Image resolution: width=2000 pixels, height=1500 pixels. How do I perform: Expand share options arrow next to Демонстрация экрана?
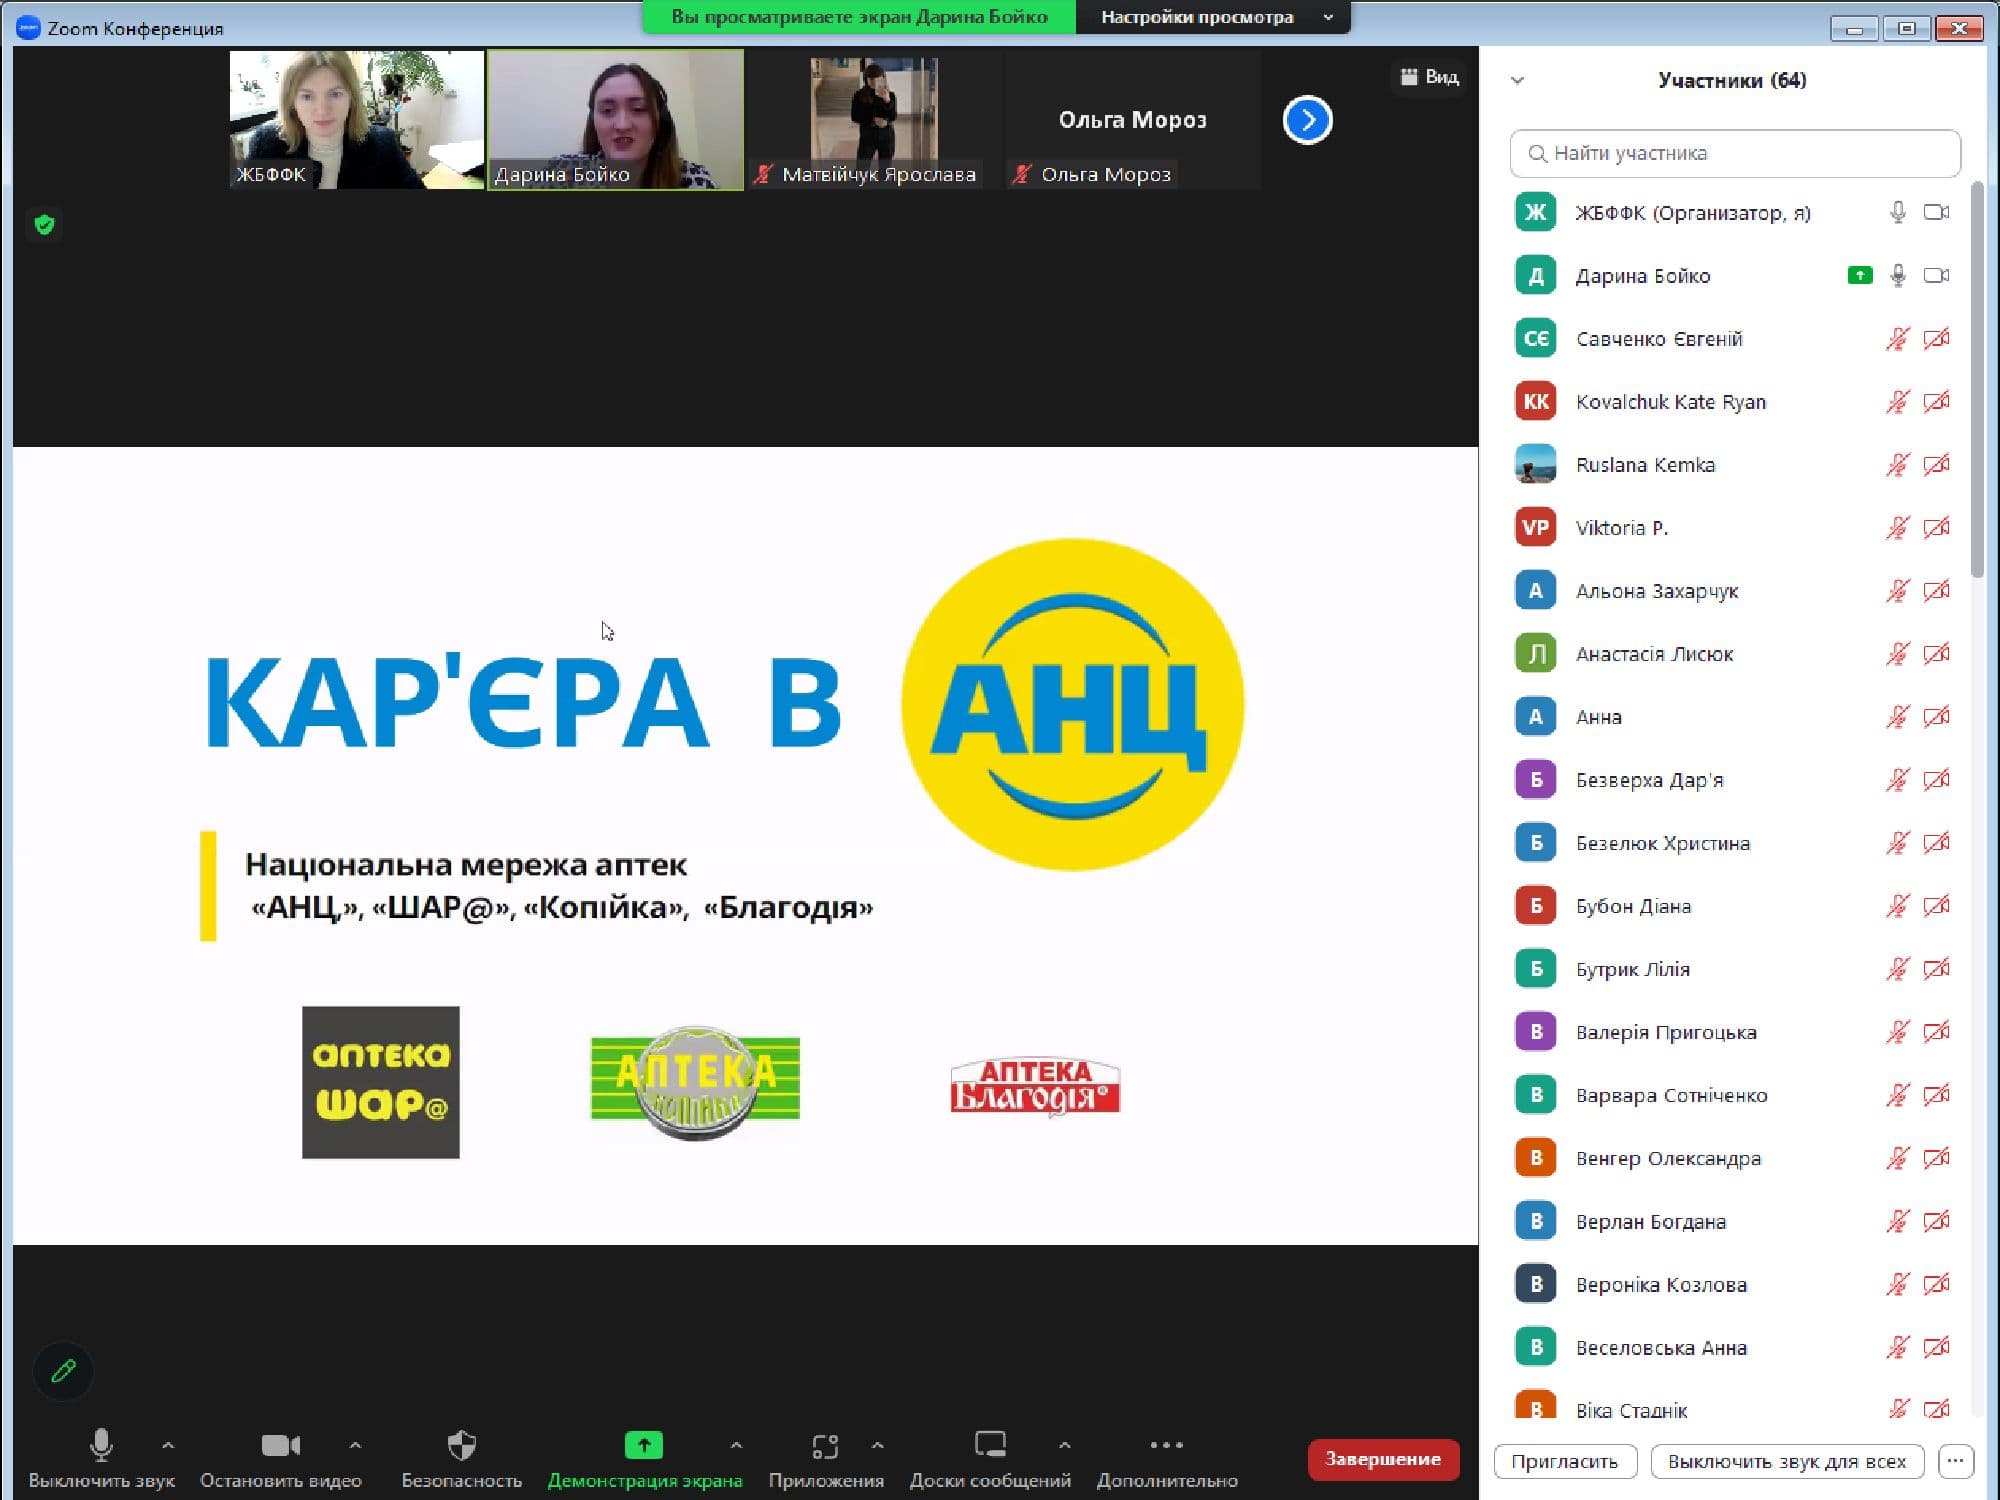(x=736, y=1445)
